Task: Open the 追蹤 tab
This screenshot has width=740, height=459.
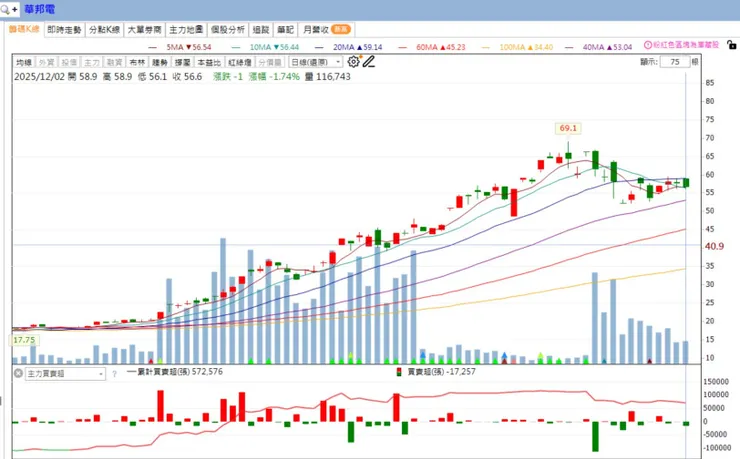Action: tap(261, 30)
